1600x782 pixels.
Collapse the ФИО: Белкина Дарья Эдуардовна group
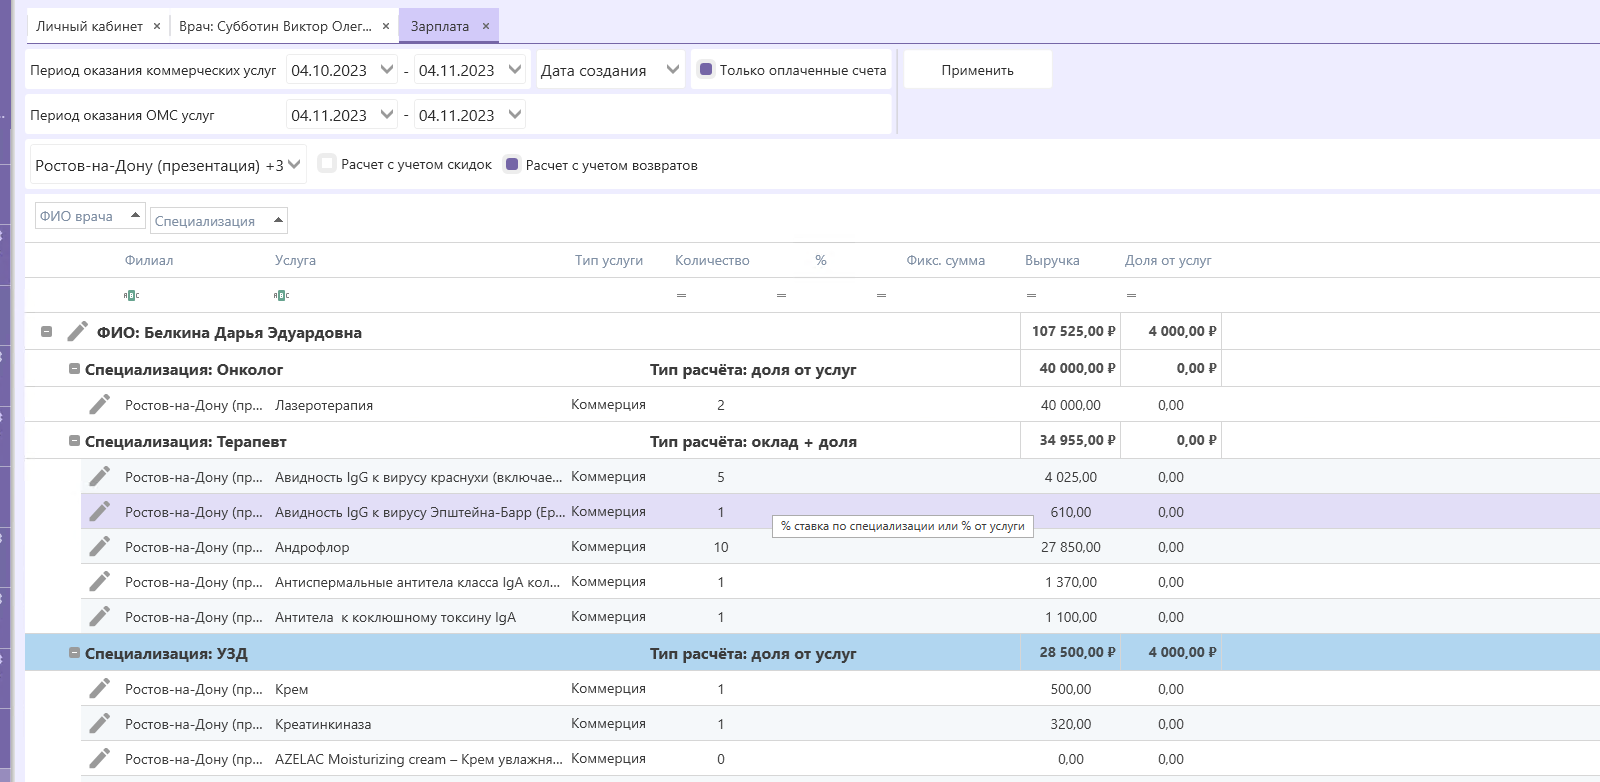tap(46, 331)
